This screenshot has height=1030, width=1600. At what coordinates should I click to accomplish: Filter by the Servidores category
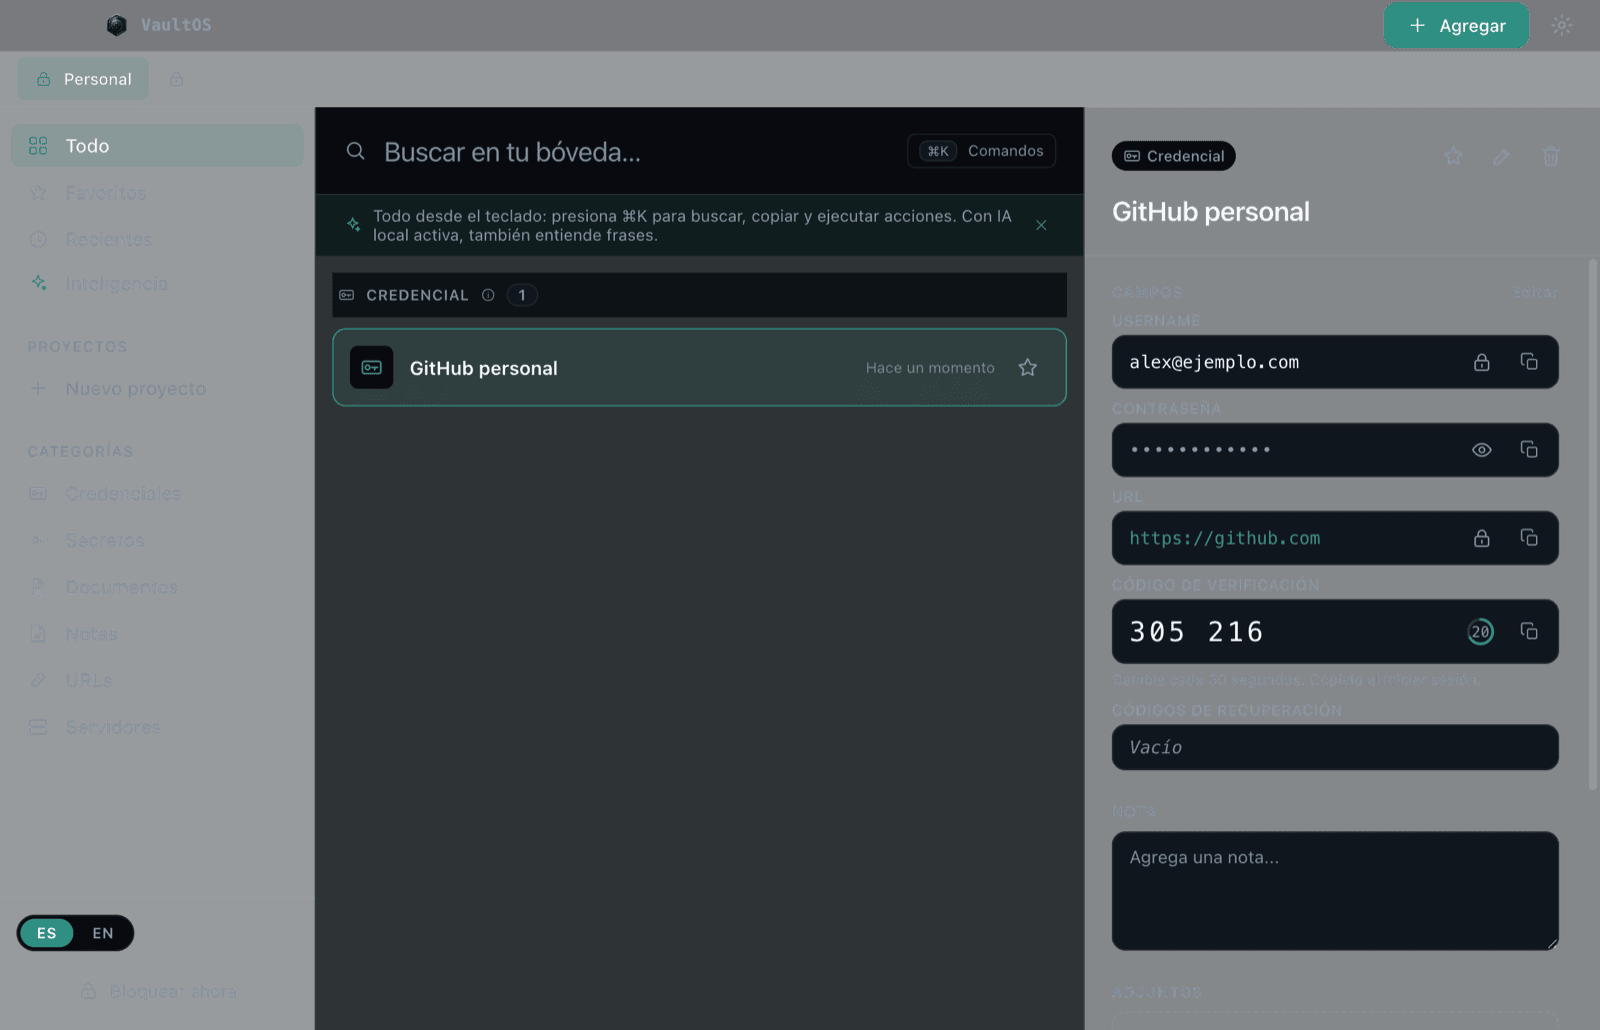click(157, 727)
